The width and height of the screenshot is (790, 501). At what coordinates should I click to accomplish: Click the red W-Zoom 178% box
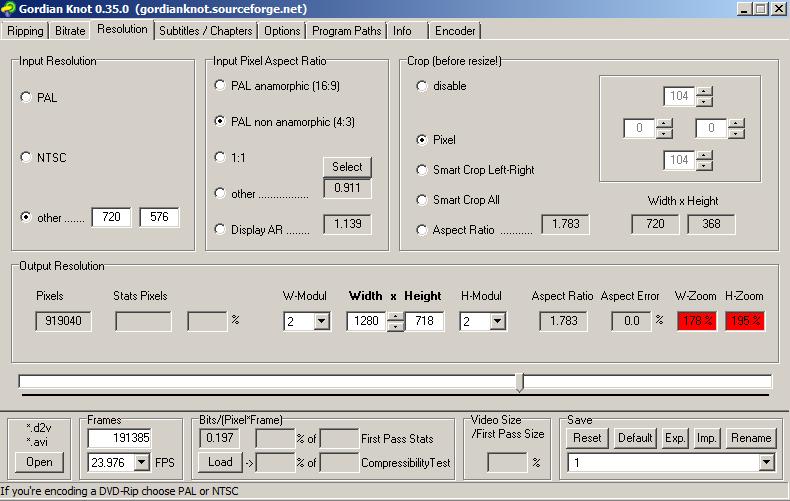[x=697, y=321]
